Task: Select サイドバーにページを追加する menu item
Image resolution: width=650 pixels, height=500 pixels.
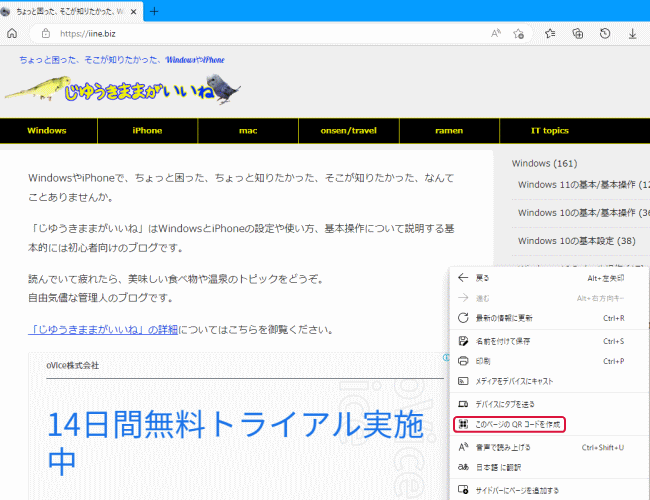Action: [549, 490]
